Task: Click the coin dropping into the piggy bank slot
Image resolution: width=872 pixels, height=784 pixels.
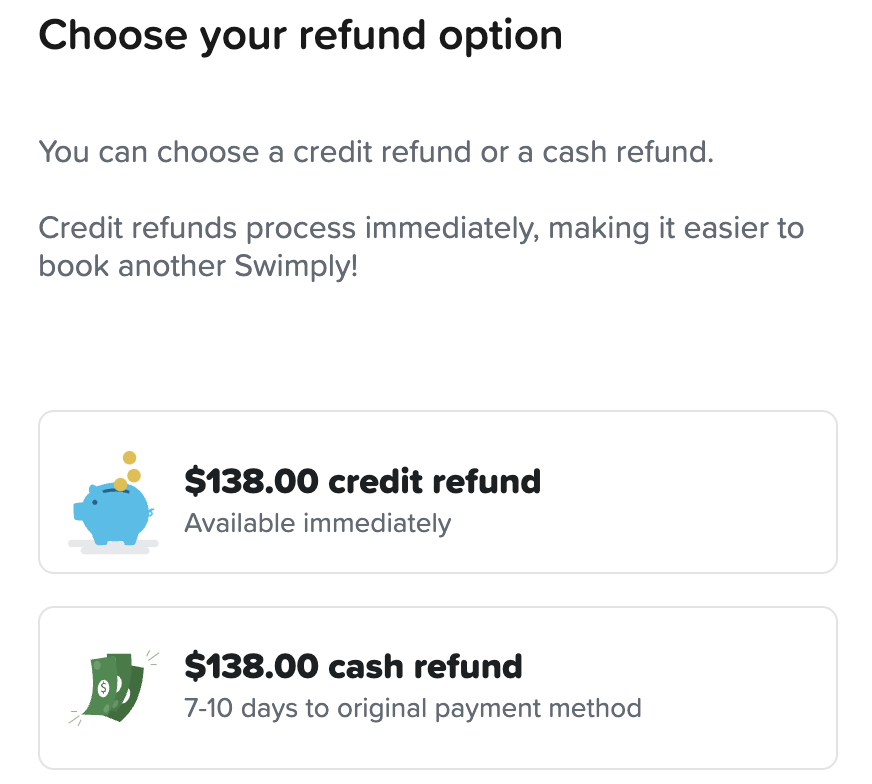Action: pos(121,484)
